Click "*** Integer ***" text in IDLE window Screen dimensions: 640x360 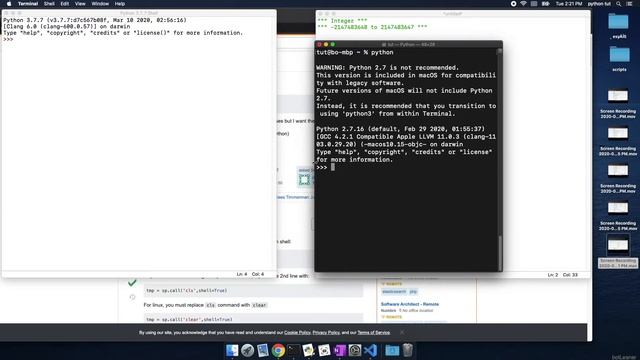342,20
